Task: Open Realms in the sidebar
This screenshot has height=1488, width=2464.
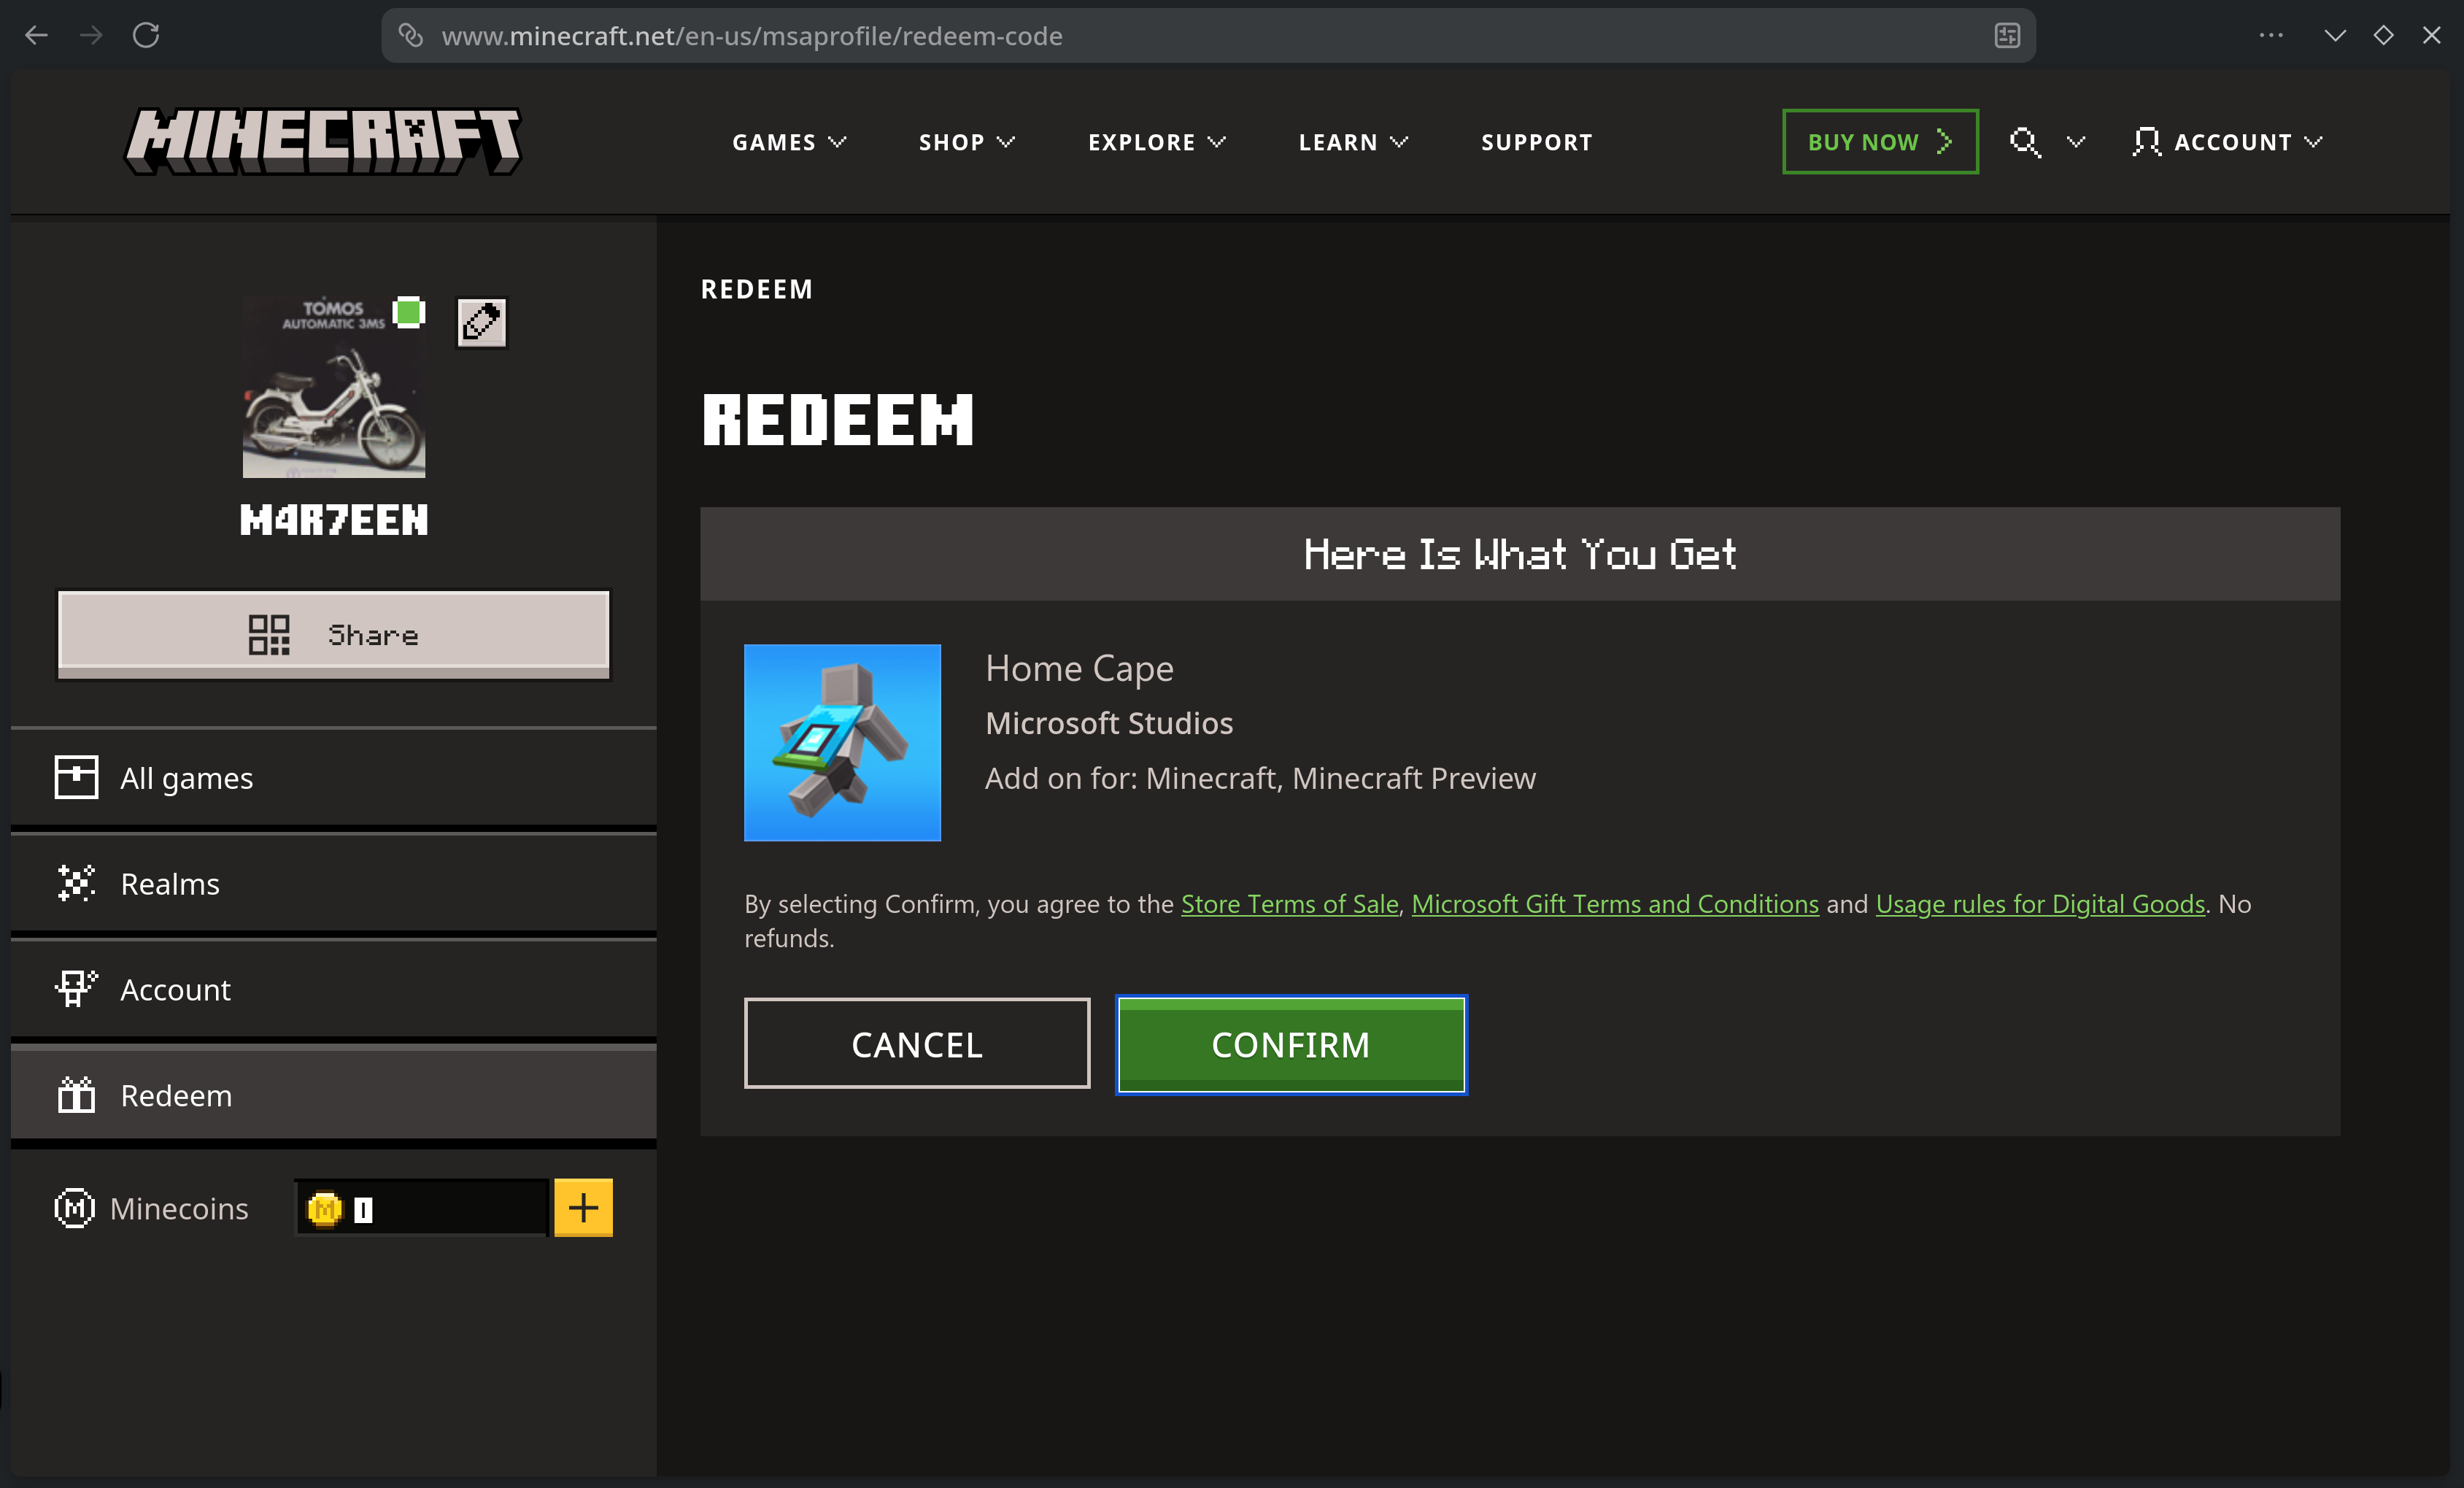Action: tap(334, 884)
